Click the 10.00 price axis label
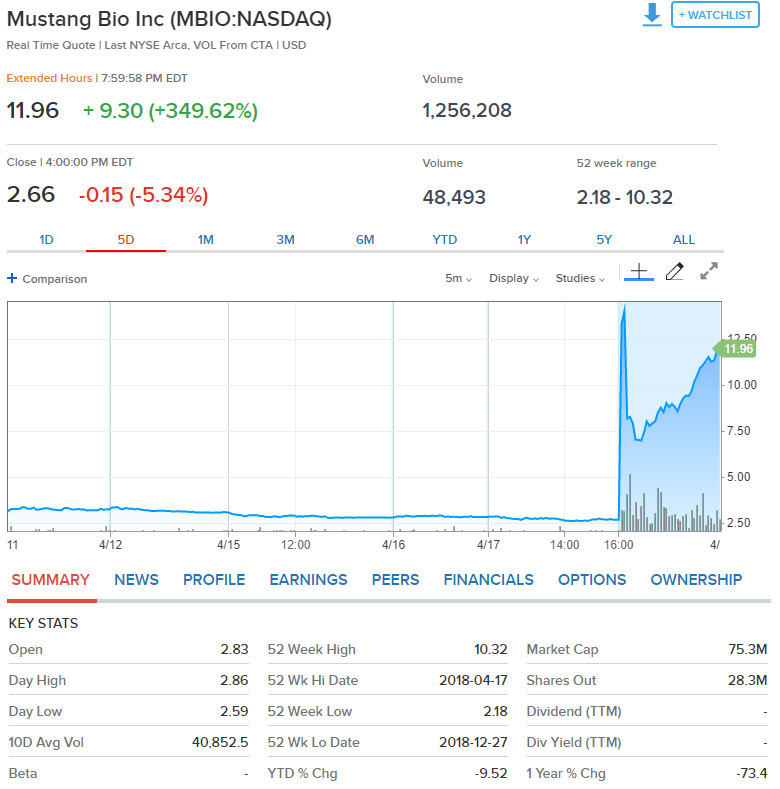This screenshot has height=789, width=780. 742,385
